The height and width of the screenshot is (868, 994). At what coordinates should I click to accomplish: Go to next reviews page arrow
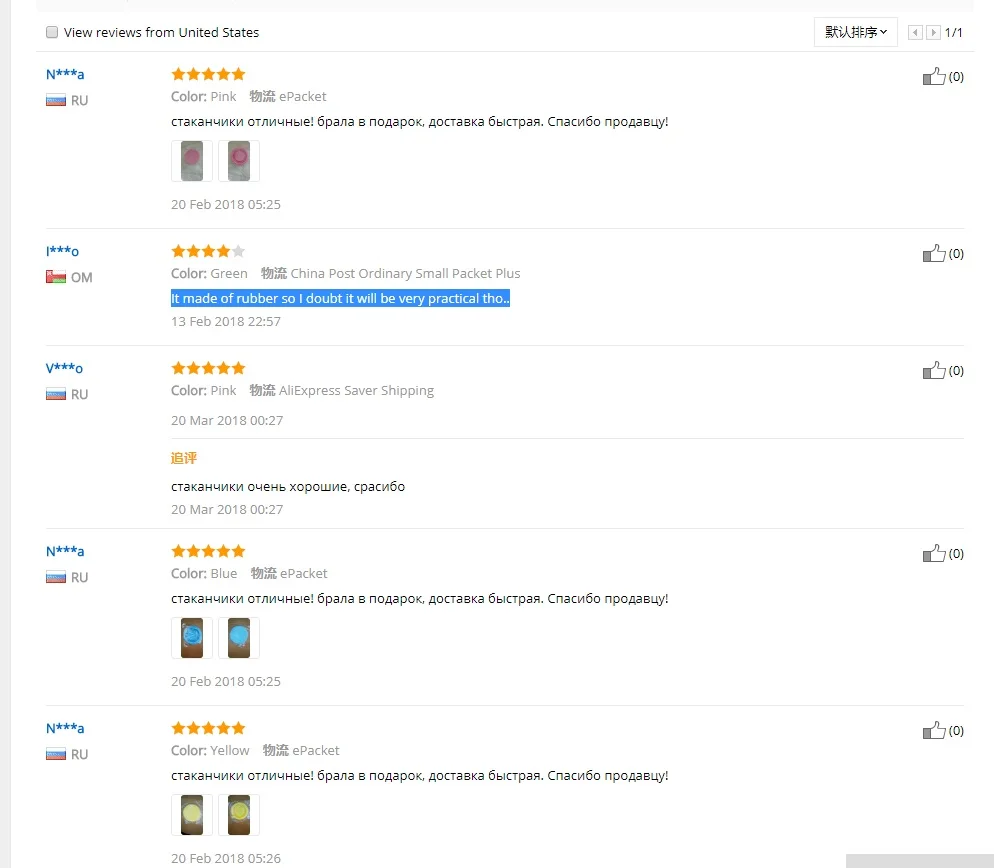click(x=933, y=33)
